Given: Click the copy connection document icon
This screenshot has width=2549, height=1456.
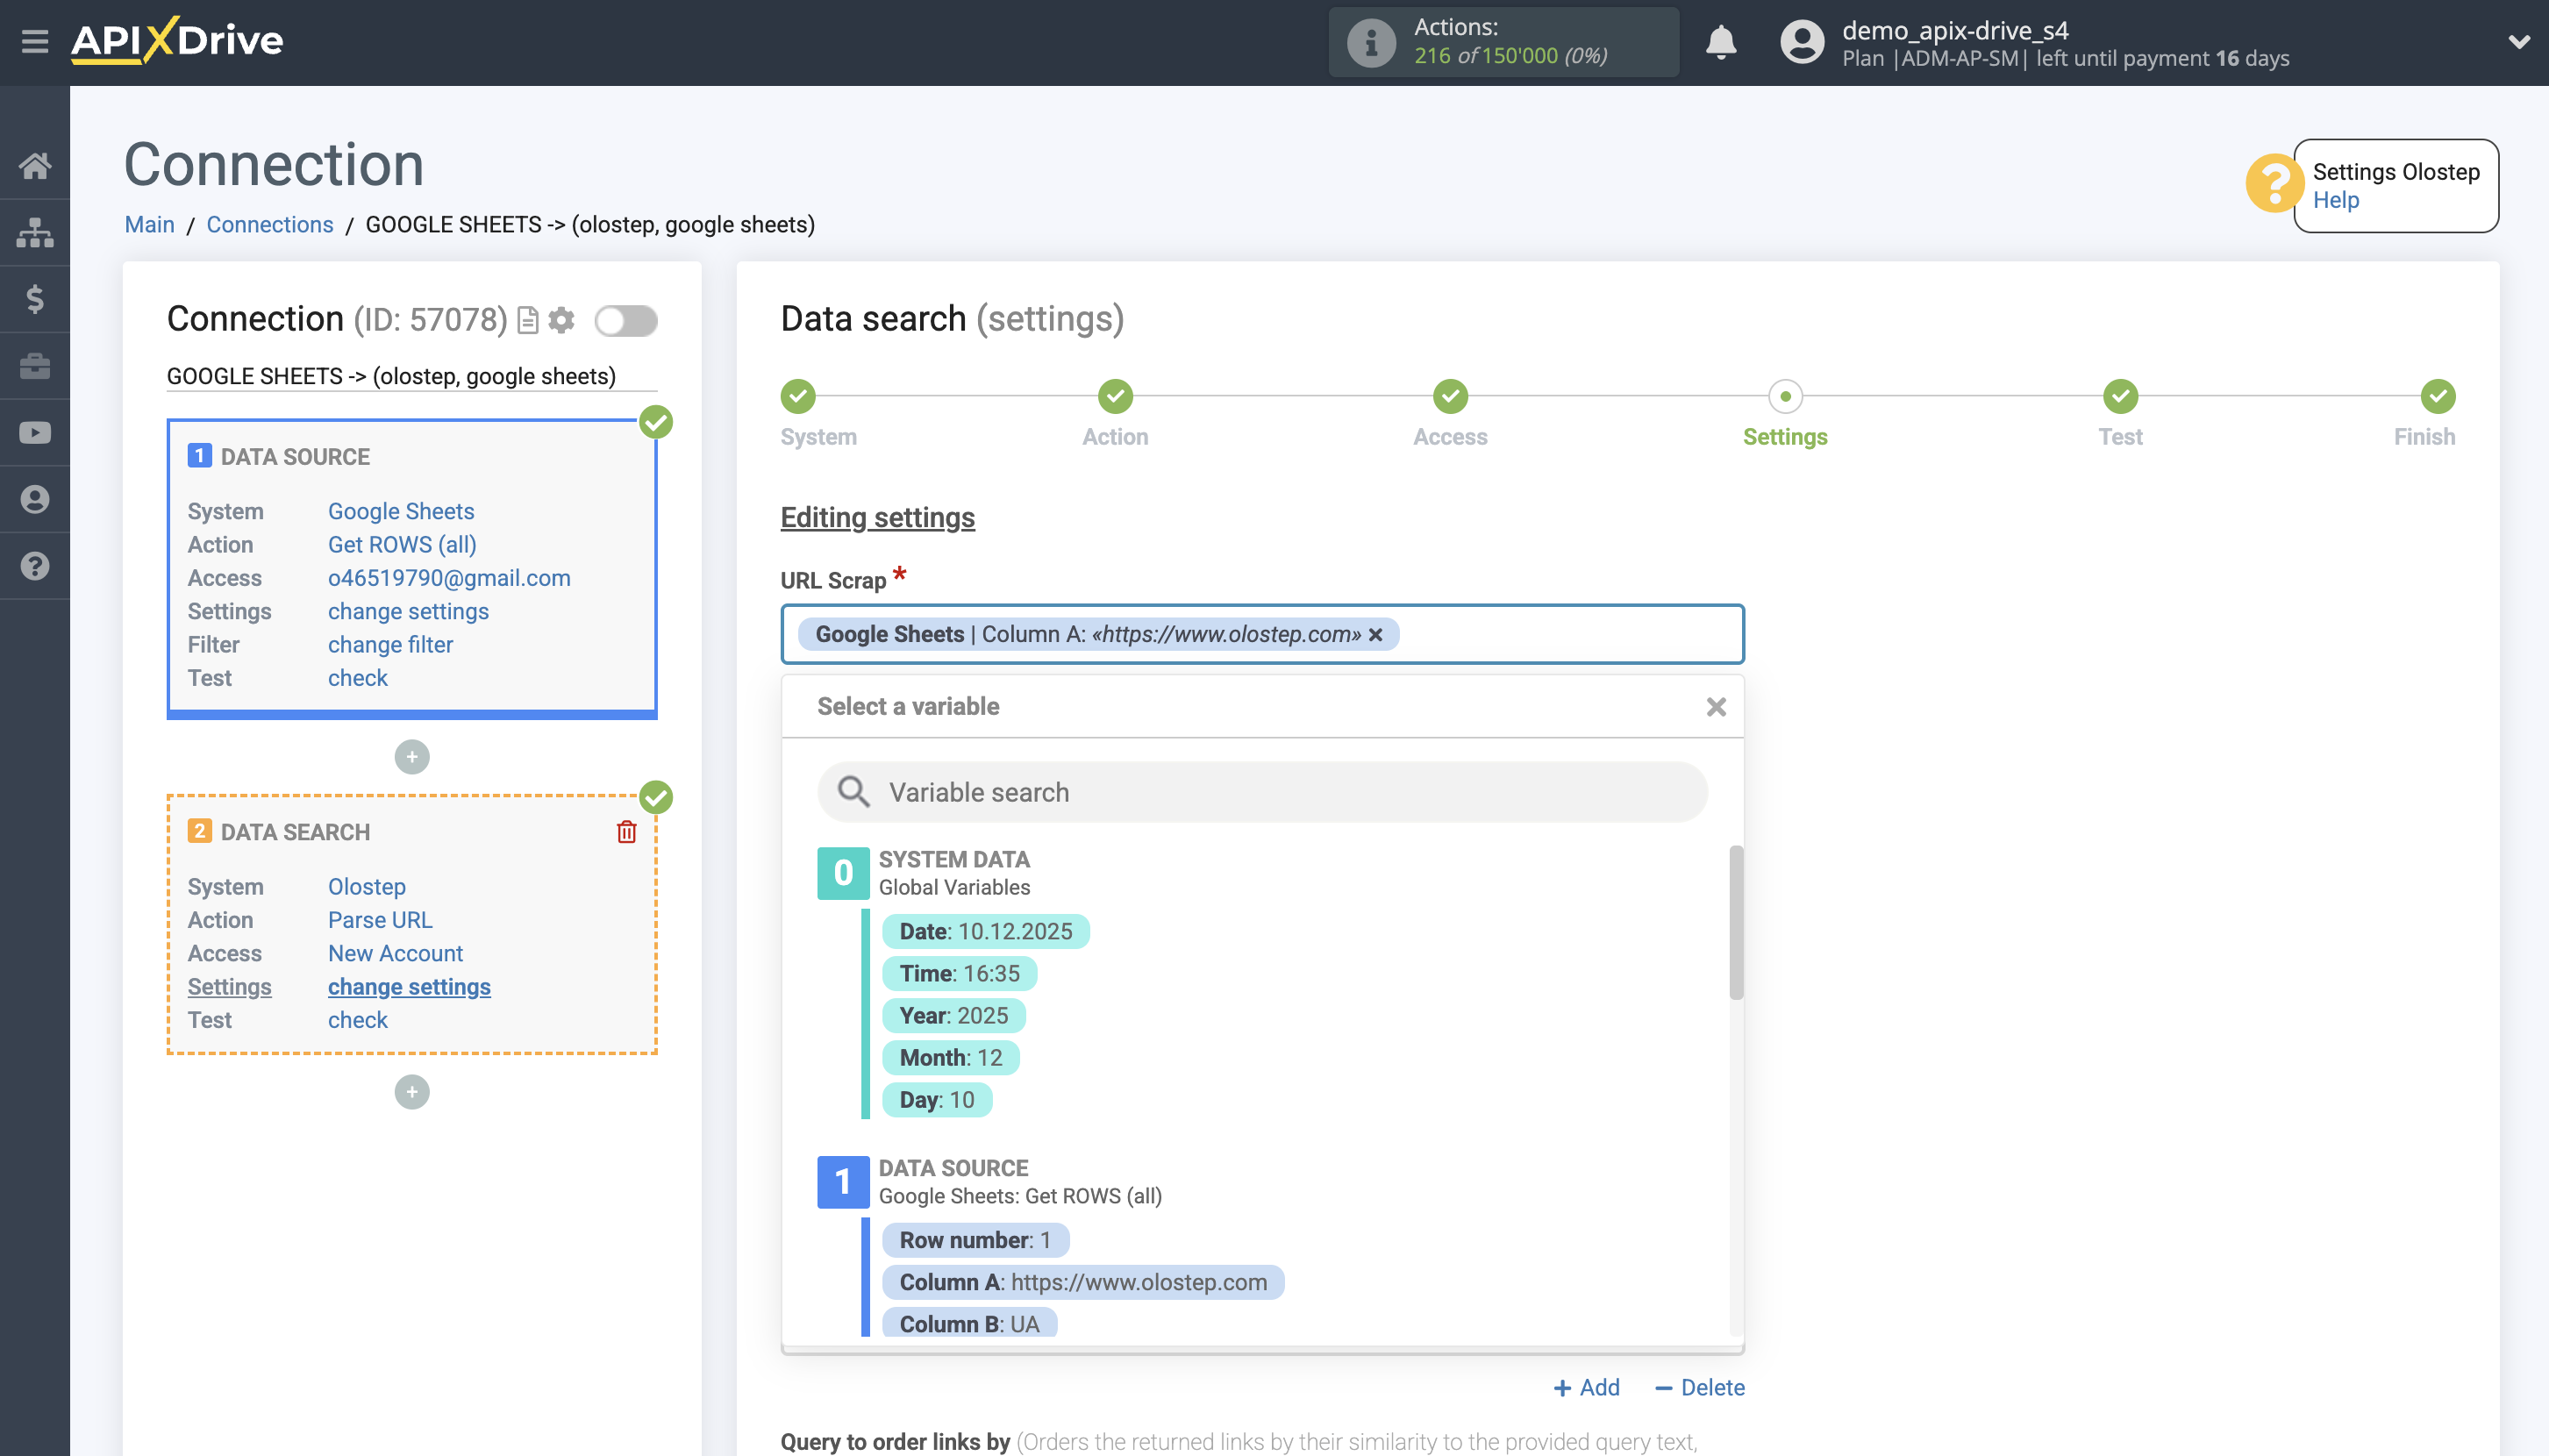Looking at the screenshot, I should click(x=528, y=320).
